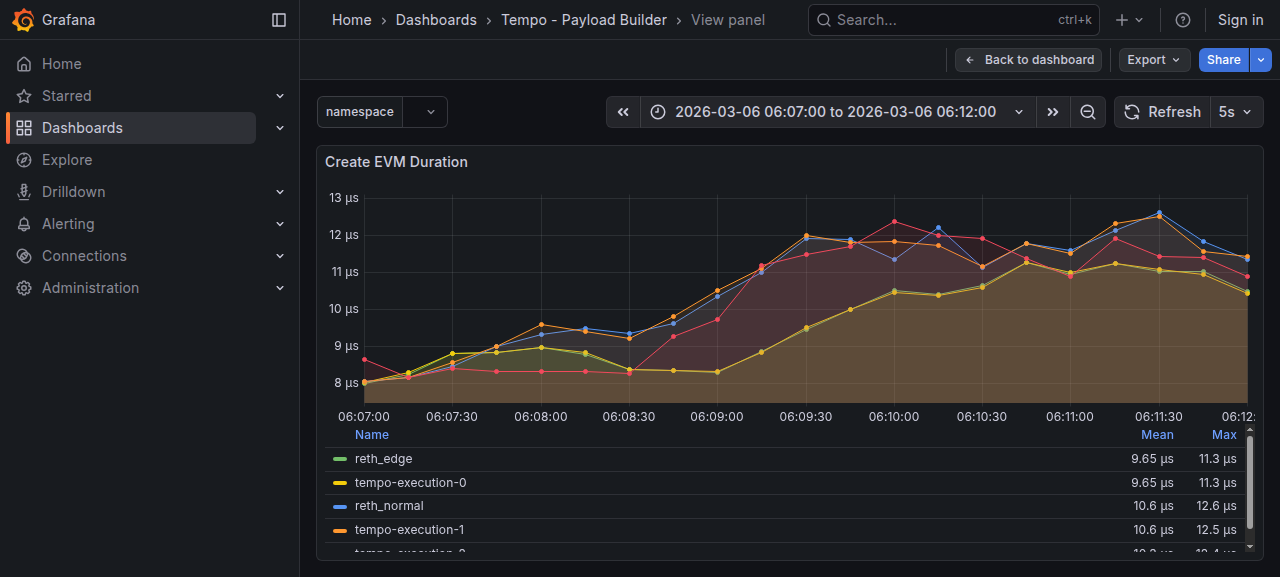This screenshot has height=577, width=1280.
Task: Click the clock icon in time picker
Action: click(658, 112)
